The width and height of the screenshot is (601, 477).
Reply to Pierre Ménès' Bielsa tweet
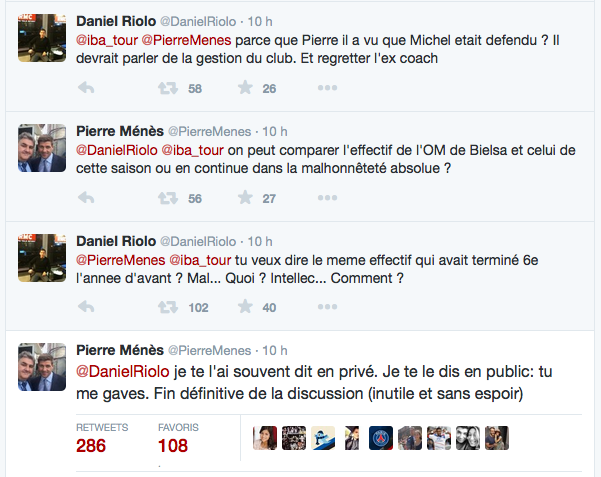pyautogui.click(x=86, y=198)
